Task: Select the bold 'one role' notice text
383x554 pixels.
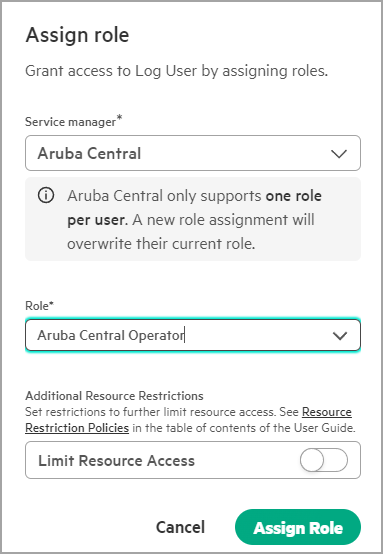Action: [294, 196]
